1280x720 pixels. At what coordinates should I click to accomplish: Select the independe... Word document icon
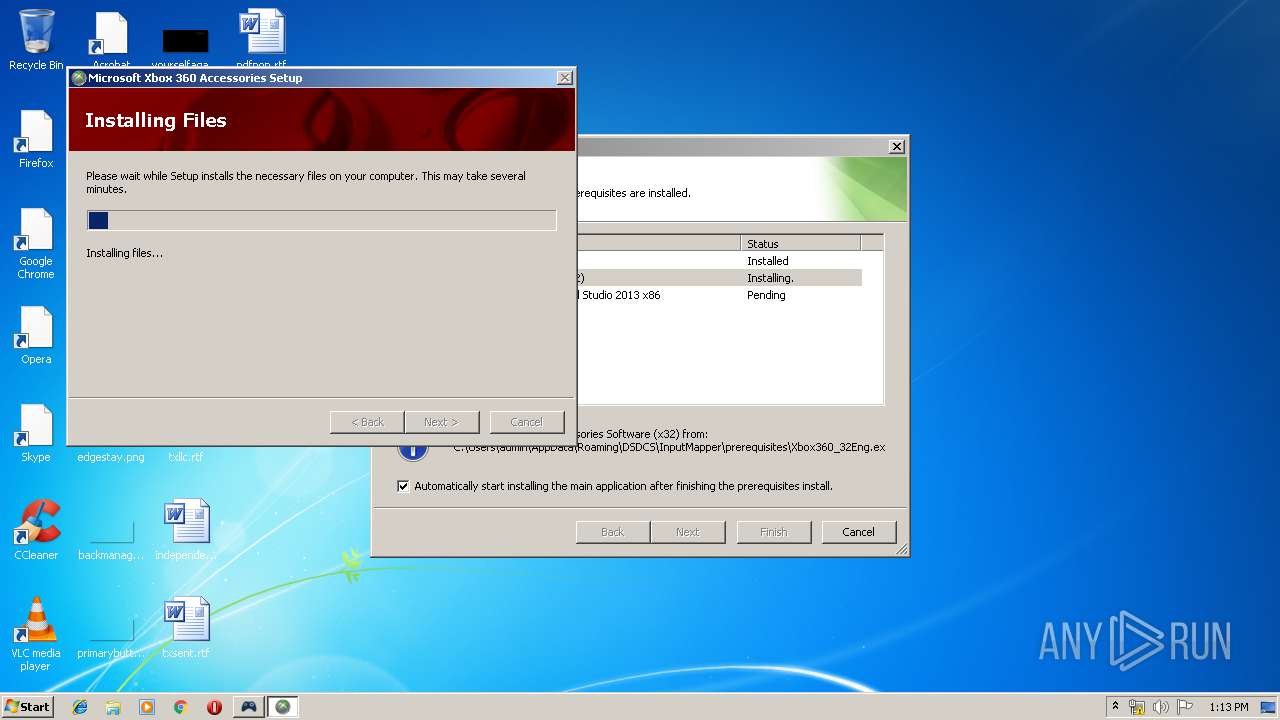[186, 530]
